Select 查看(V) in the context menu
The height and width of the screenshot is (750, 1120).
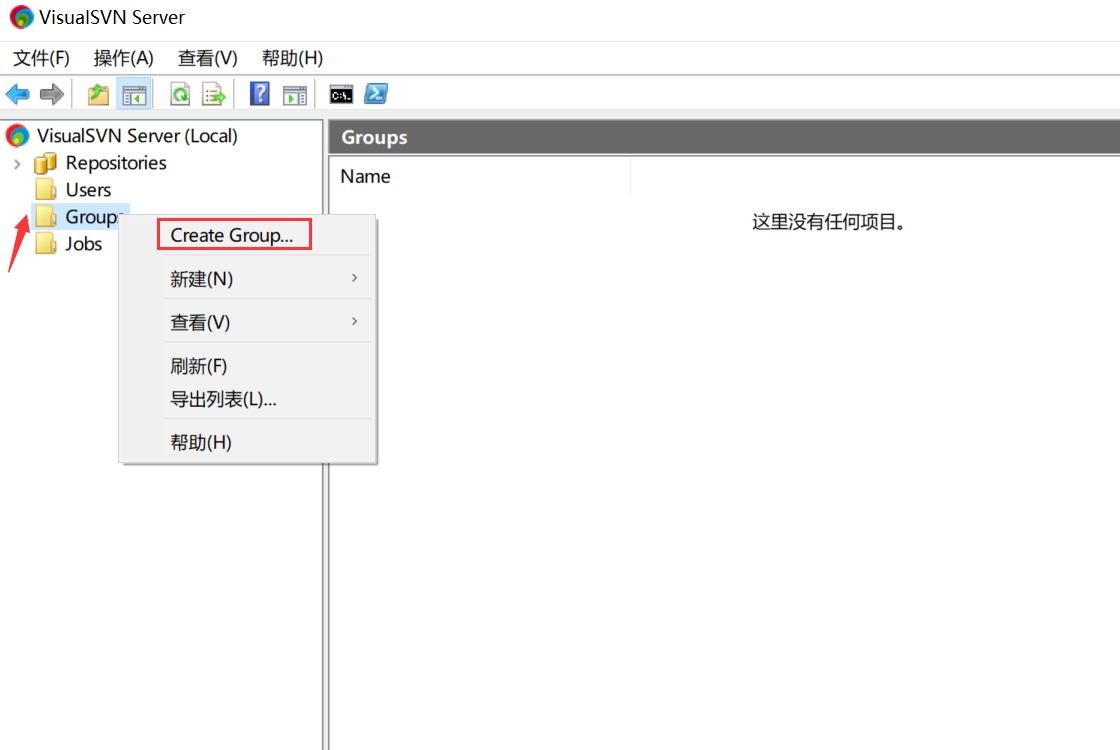(247, 322)
